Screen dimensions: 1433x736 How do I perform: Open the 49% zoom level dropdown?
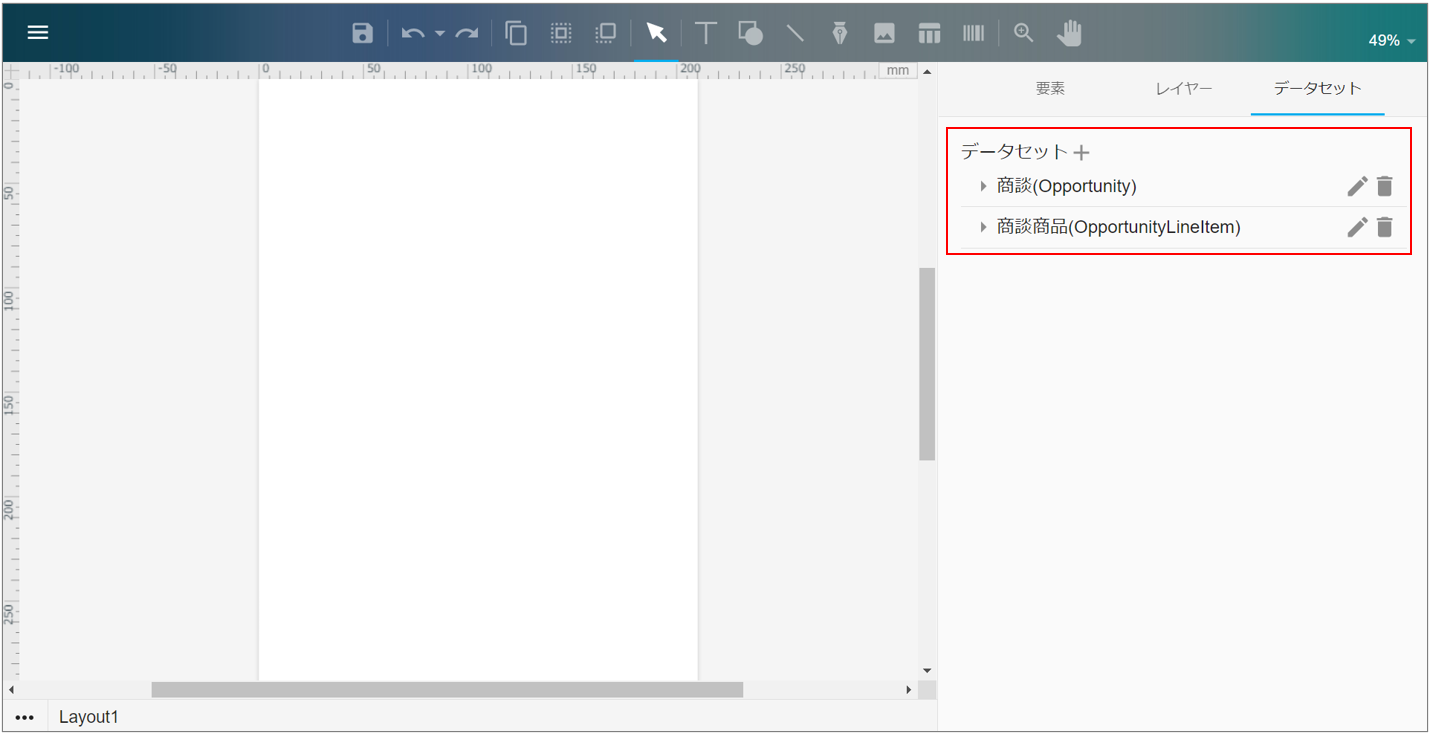point(1391,41)
